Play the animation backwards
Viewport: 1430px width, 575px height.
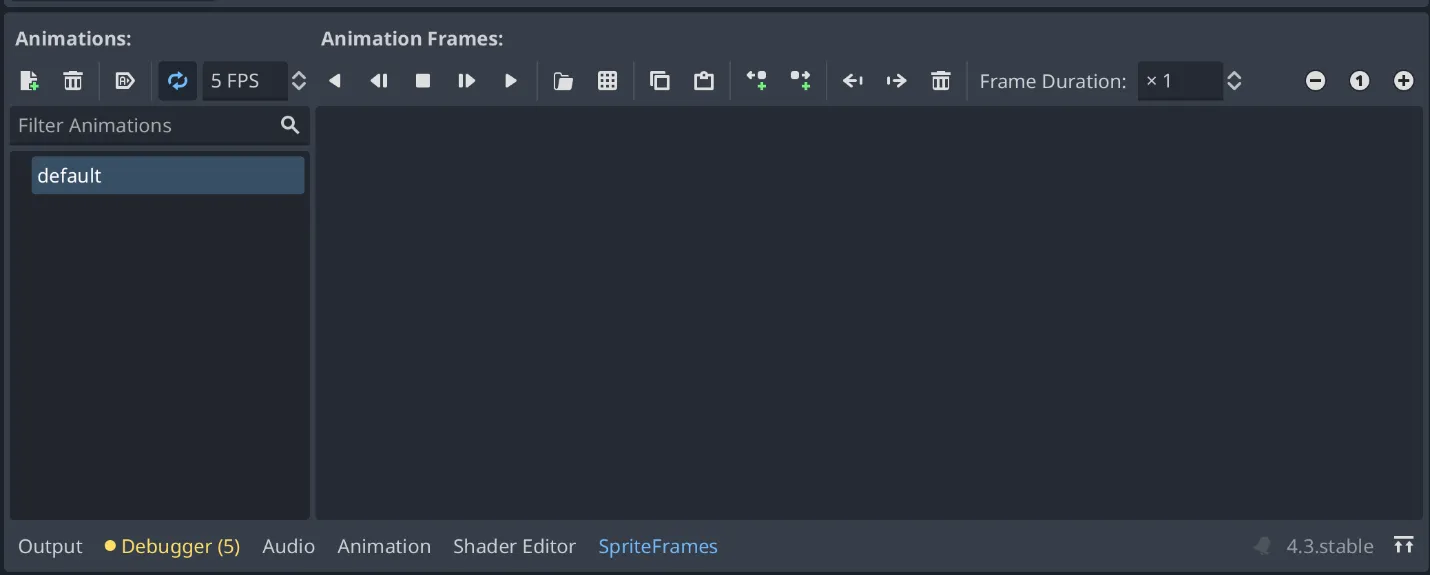(335, 81)
